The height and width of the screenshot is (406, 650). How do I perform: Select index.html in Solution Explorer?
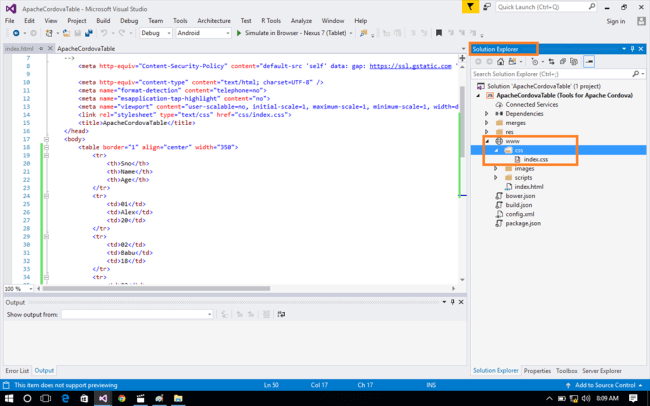[528, 187]
